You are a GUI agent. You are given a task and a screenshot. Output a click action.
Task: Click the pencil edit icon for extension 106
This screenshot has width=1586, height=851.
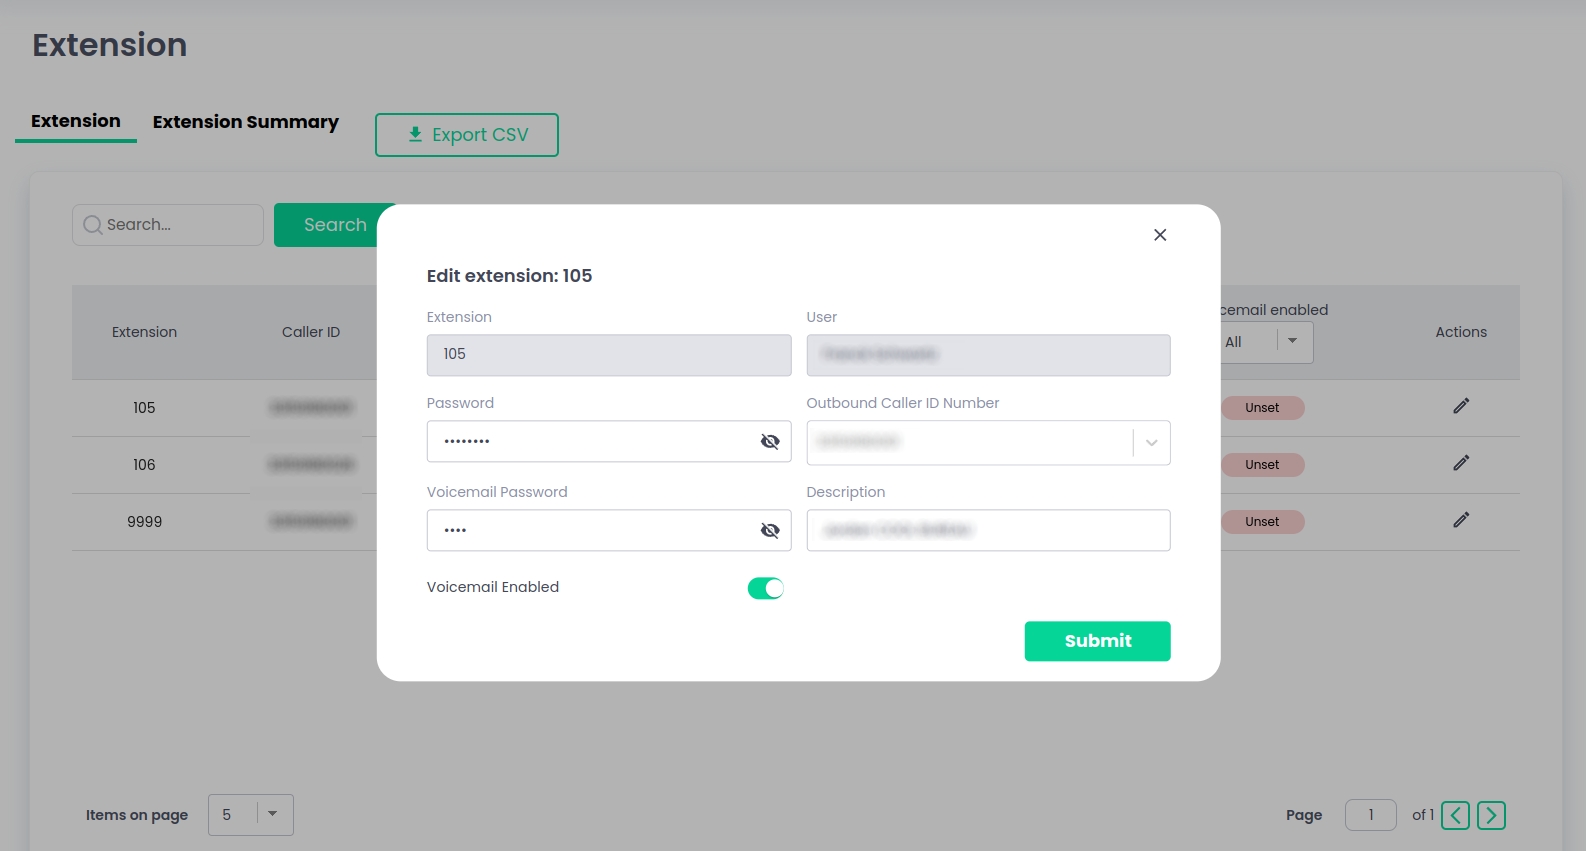(1461, 463)
